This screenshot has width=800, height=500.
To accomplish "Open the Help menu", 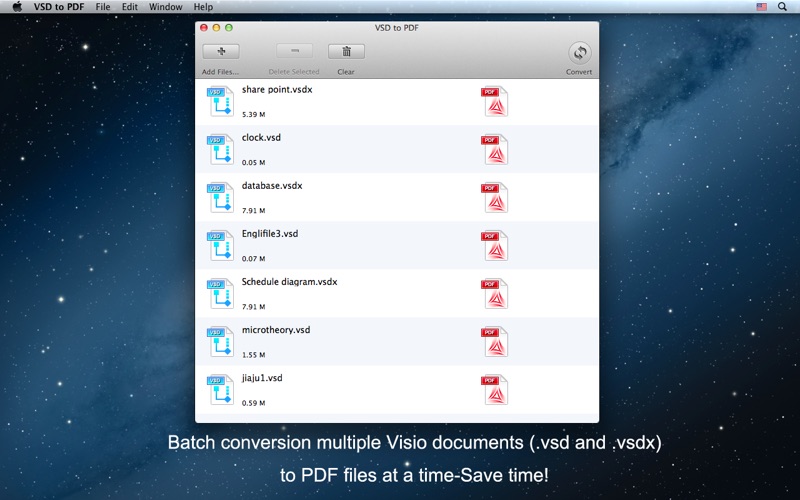I will [x=203, y=7].
